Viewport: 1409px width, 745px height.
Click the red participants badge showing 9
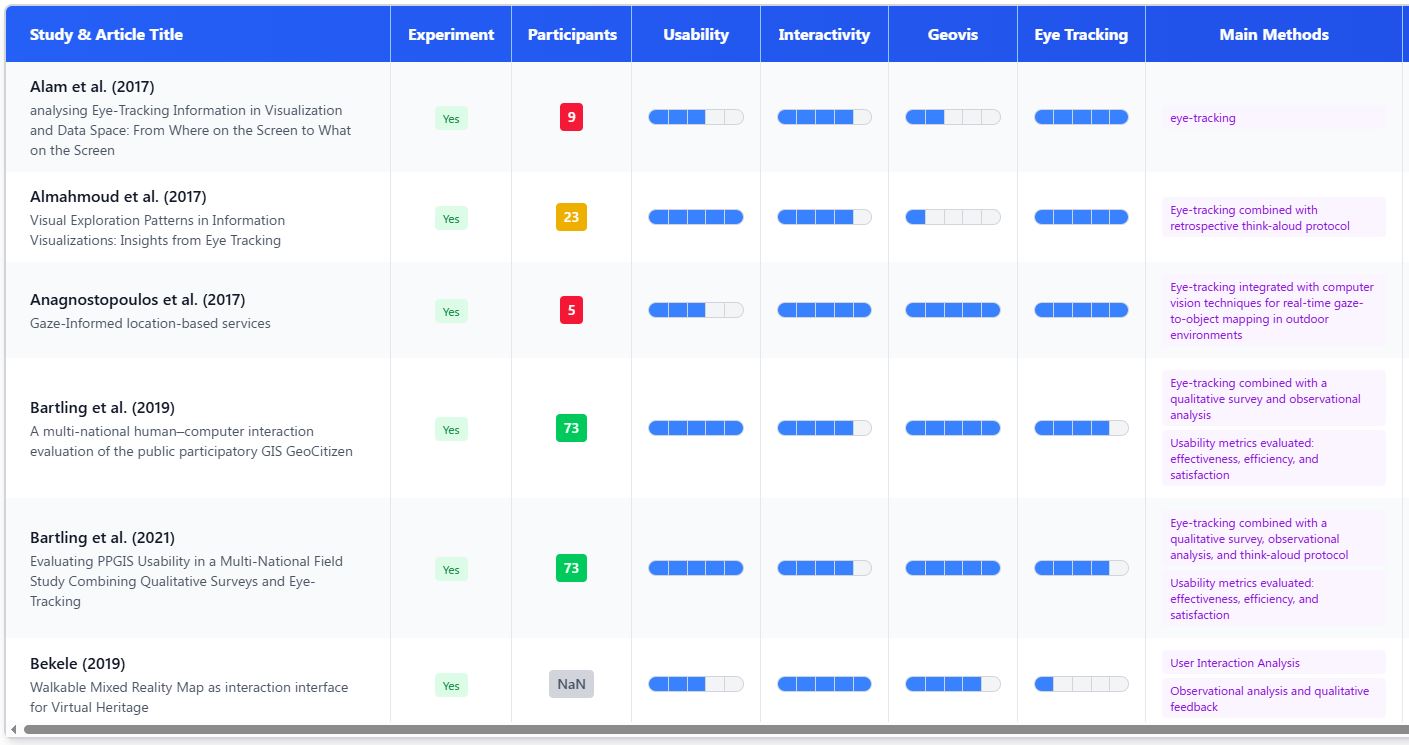(571, 117)
